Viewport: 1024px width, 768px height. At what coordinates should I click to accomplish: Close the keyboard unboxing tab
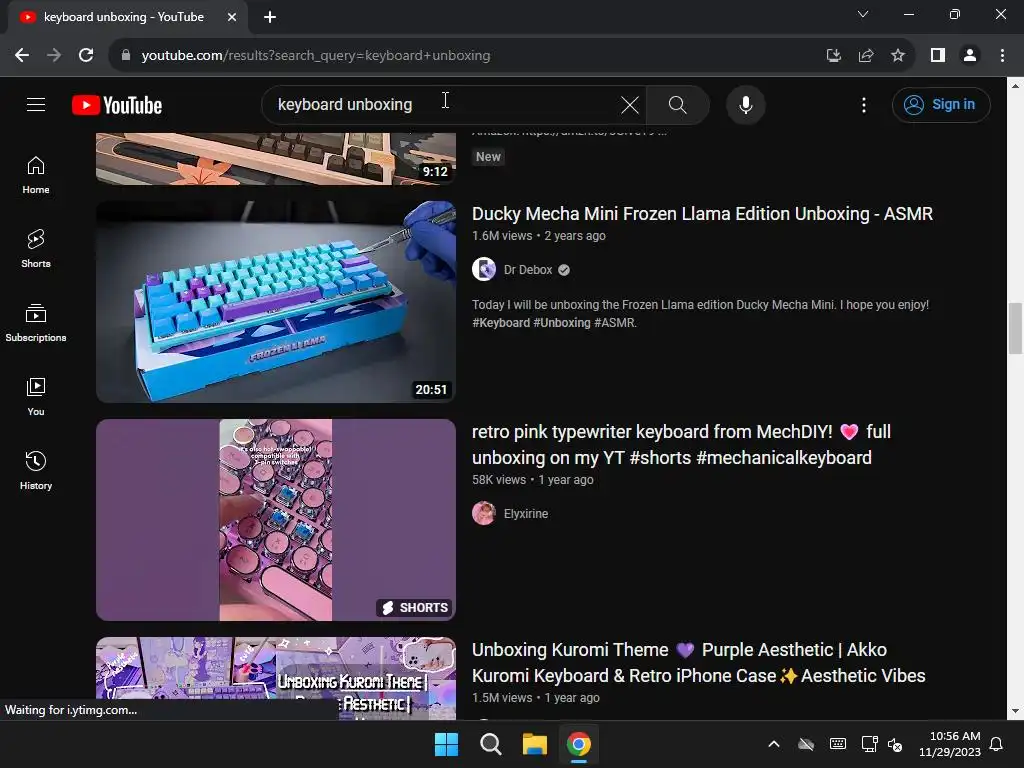tap(232, 17)
